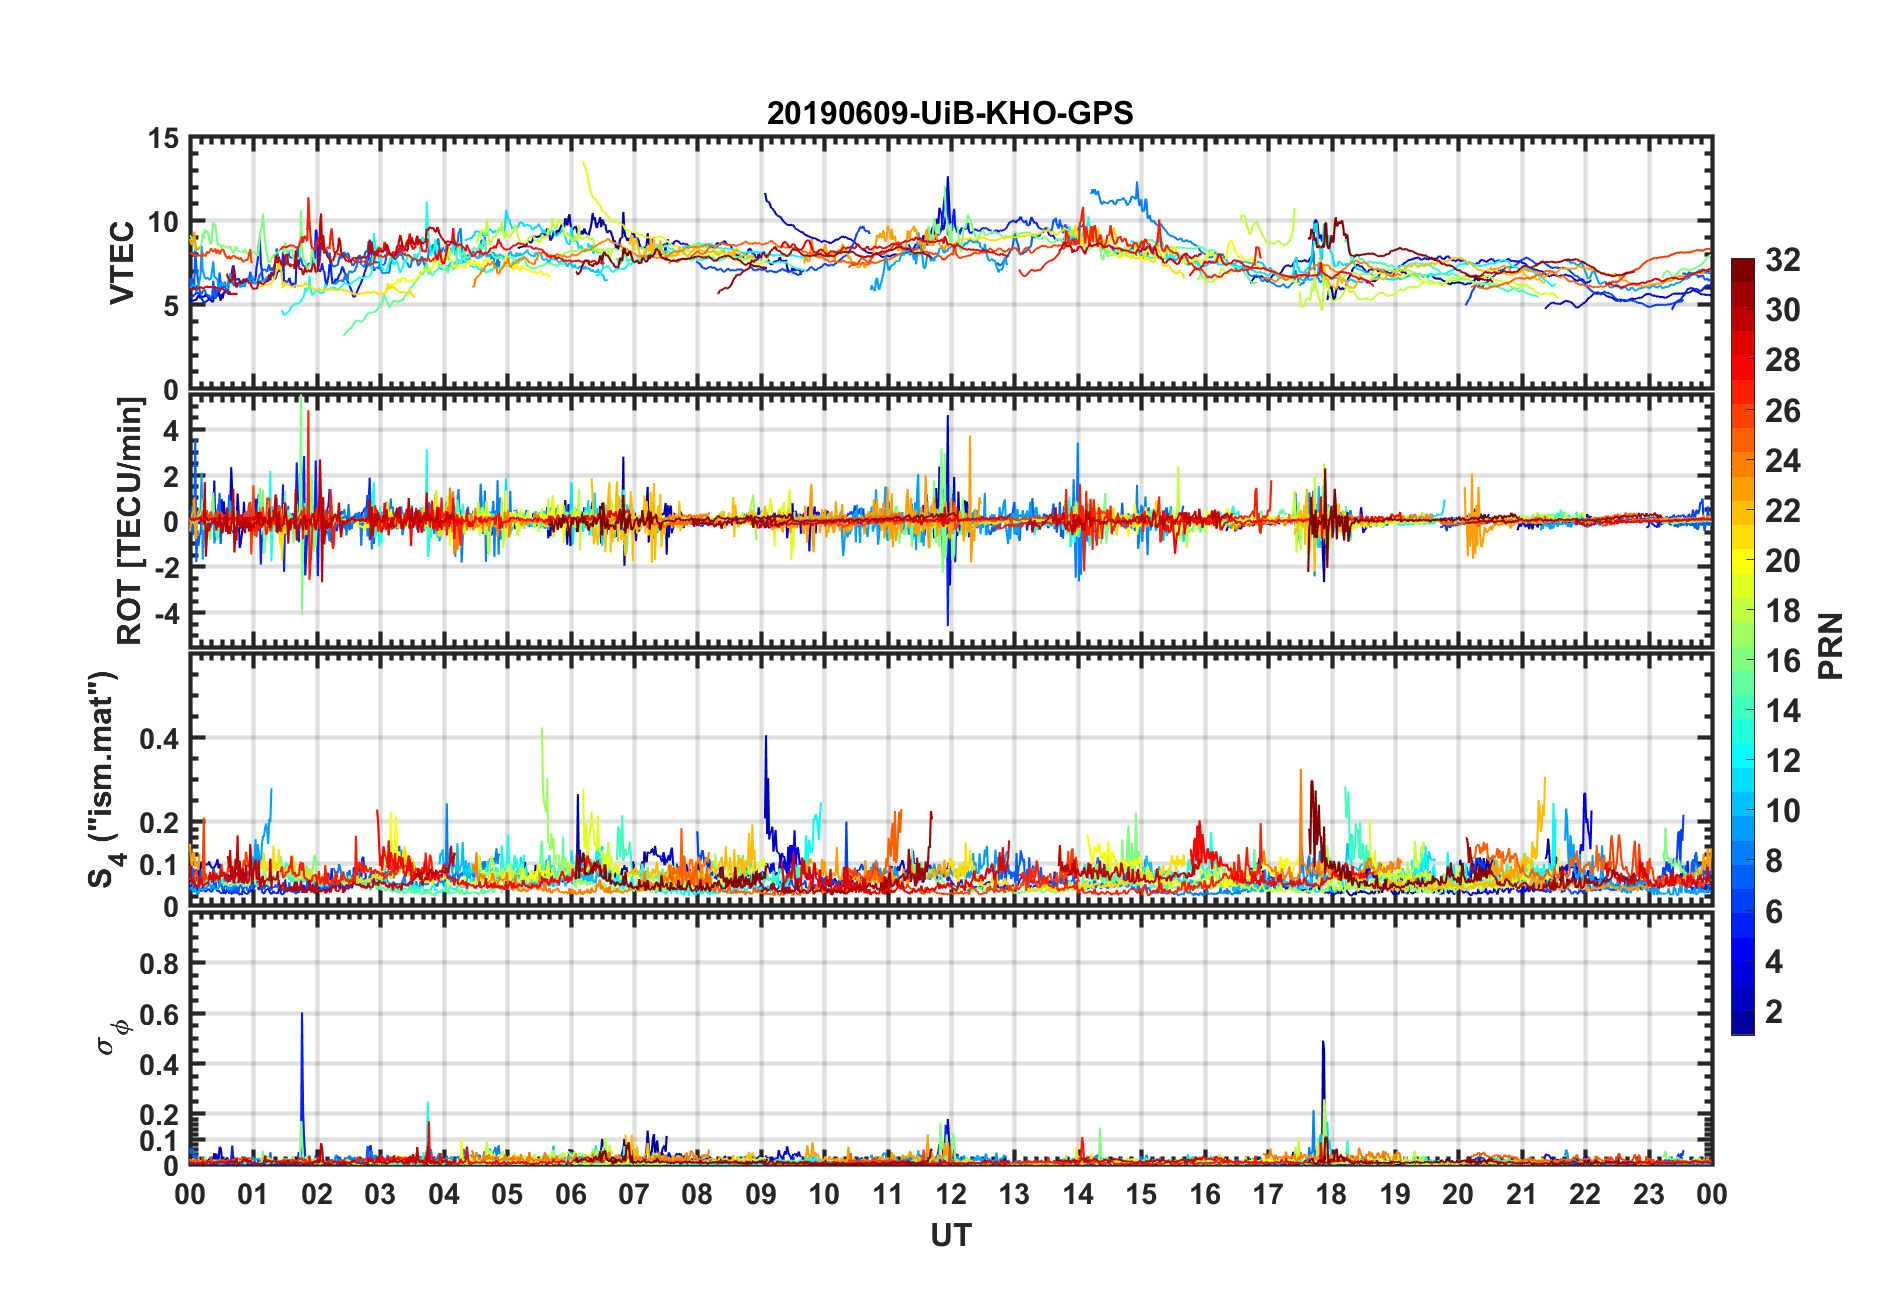Select the "15" tick on VTEC axis
The height and width of the screenshot is (1292, 1902).
(x=163, y=139)
